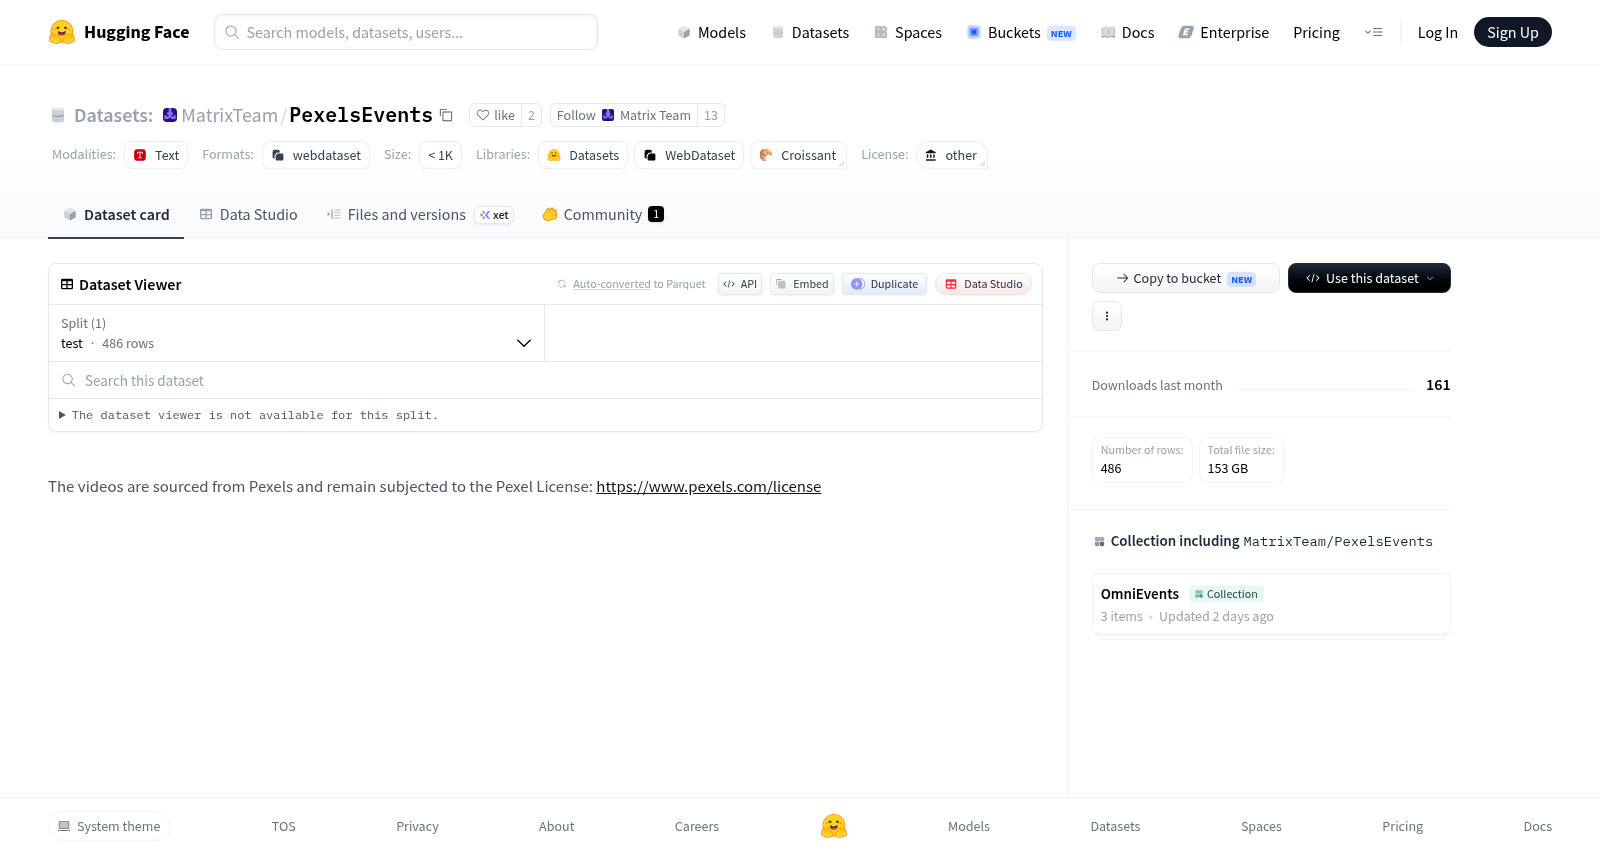Click the other license tag

click(951, 155)
